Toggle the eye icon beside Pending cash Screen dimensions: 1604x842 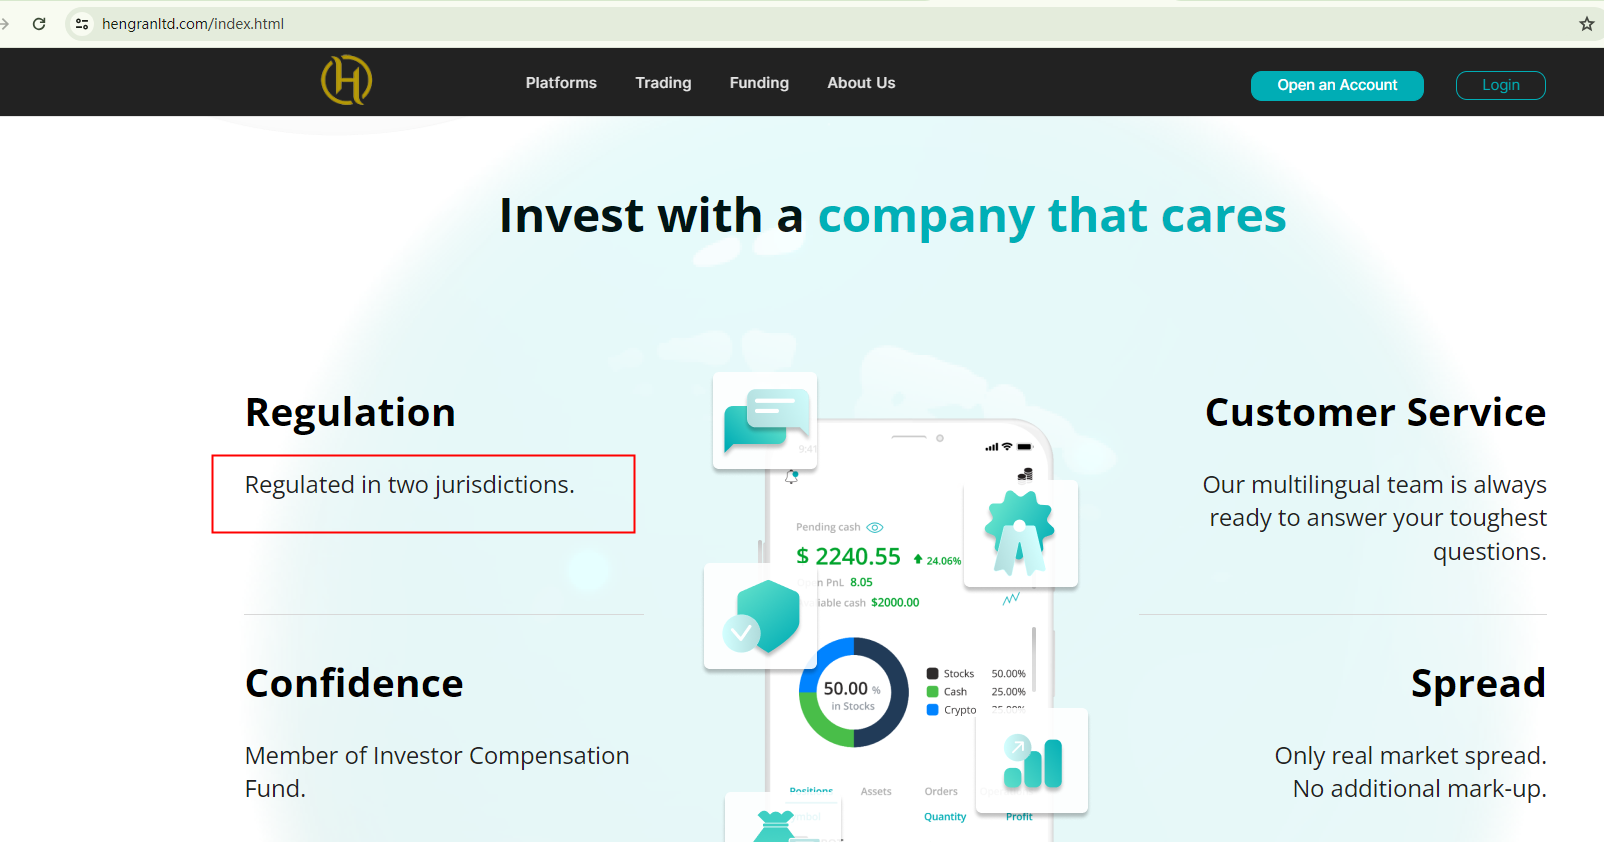tap(875, 527)
